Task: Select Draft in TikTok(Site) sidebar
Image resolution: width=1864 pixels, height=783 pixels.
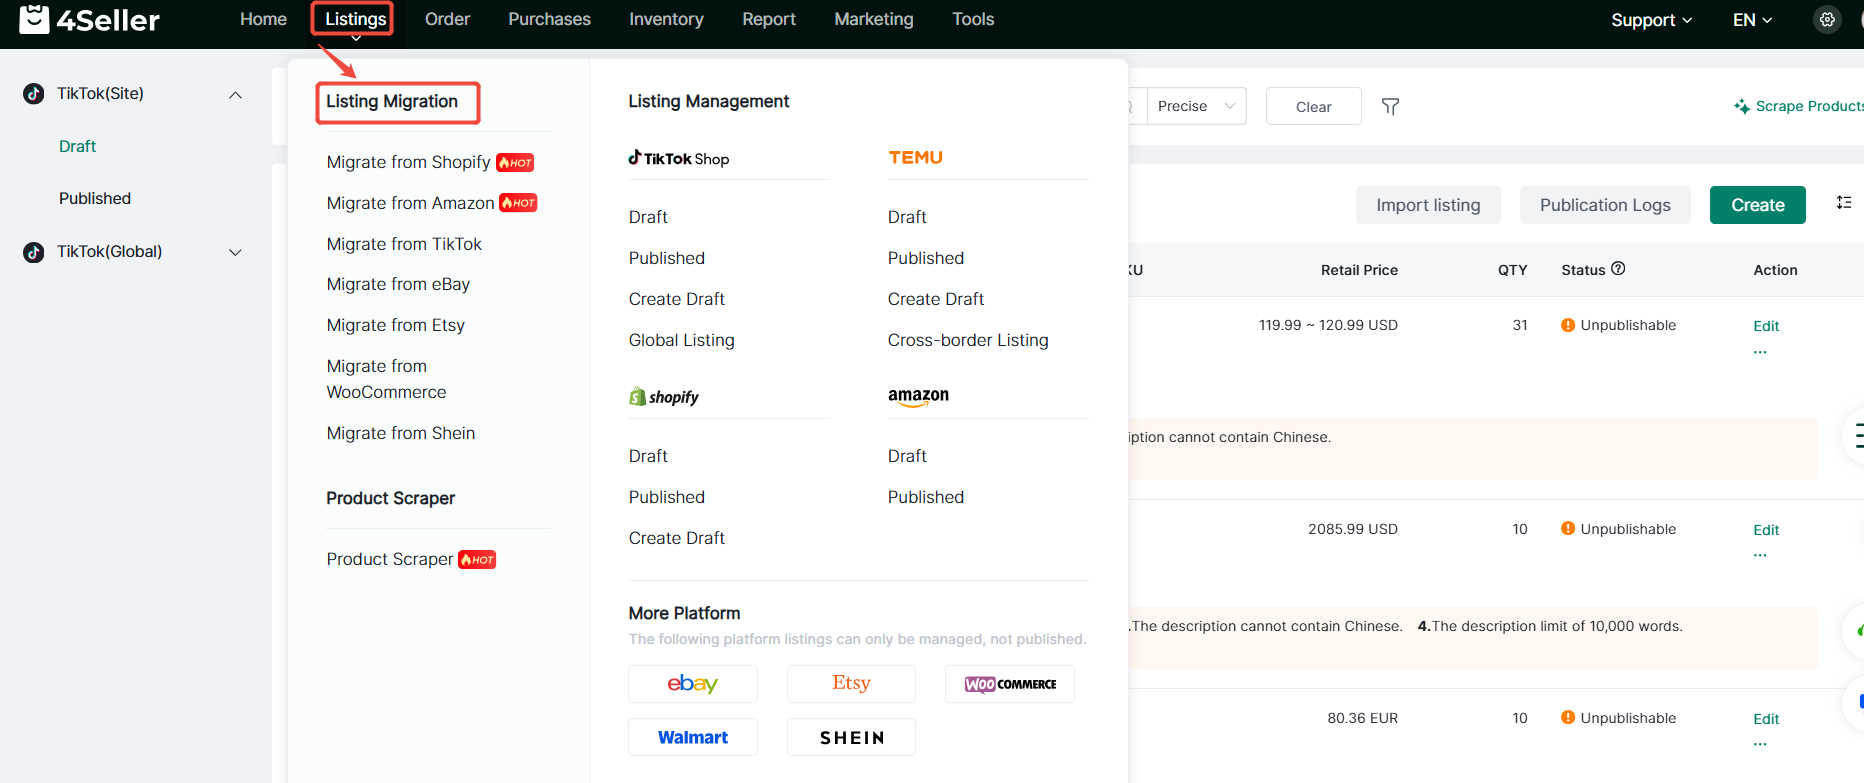Action: click(x=77, y=146)
